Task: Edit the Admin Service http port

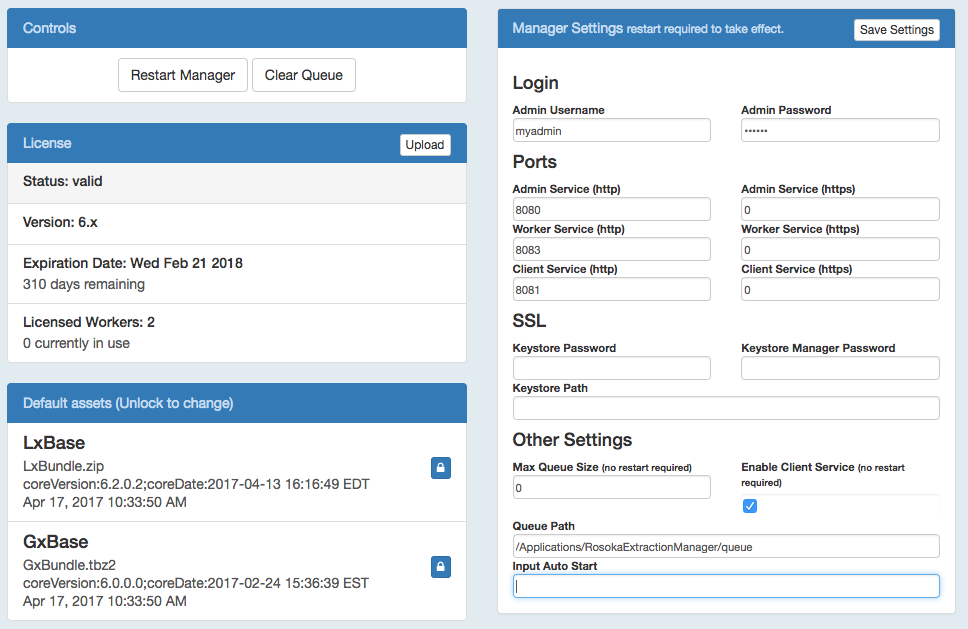Action: 611,209
